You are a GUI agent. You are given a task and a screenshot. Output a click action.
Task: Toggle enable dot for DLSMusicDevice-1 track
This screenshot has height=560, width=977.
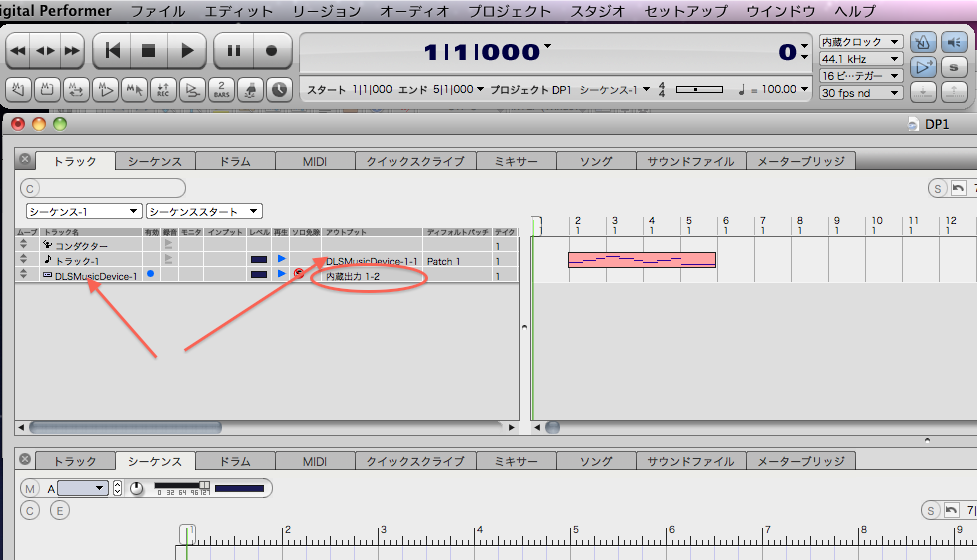click(x=150, y=273)
